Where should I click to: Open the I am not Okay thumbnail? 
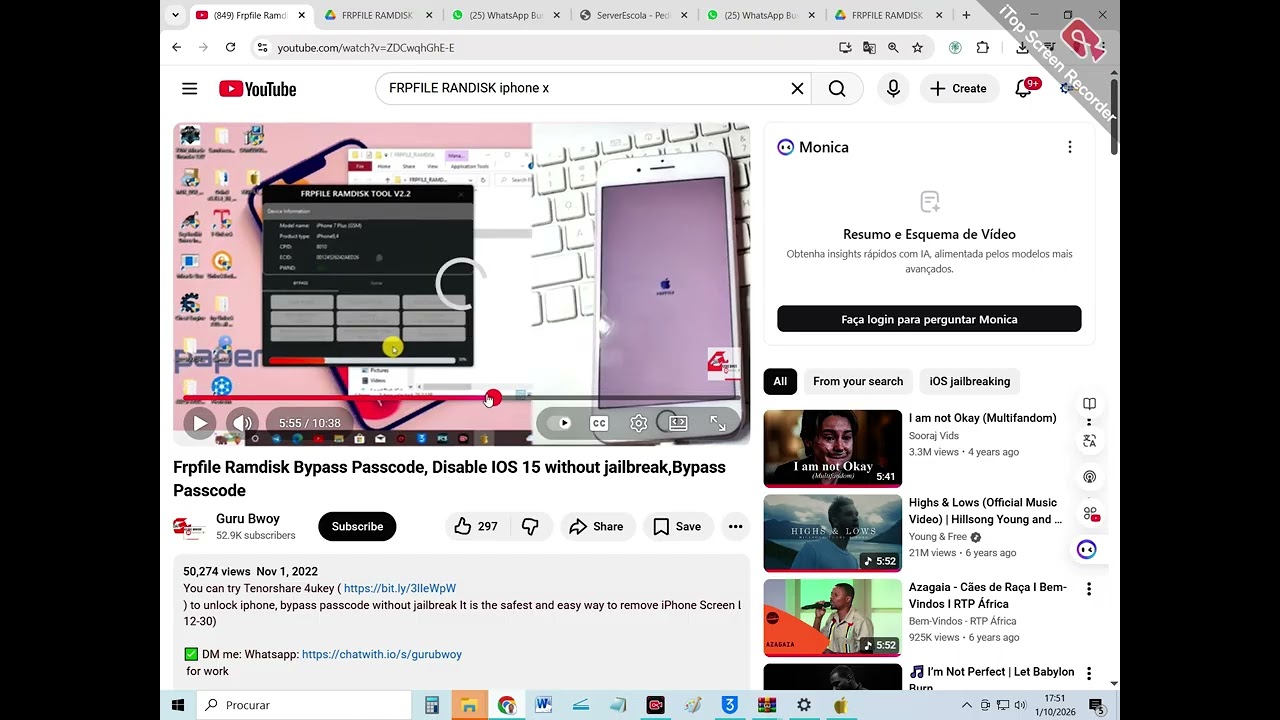(x=833, y=449)
